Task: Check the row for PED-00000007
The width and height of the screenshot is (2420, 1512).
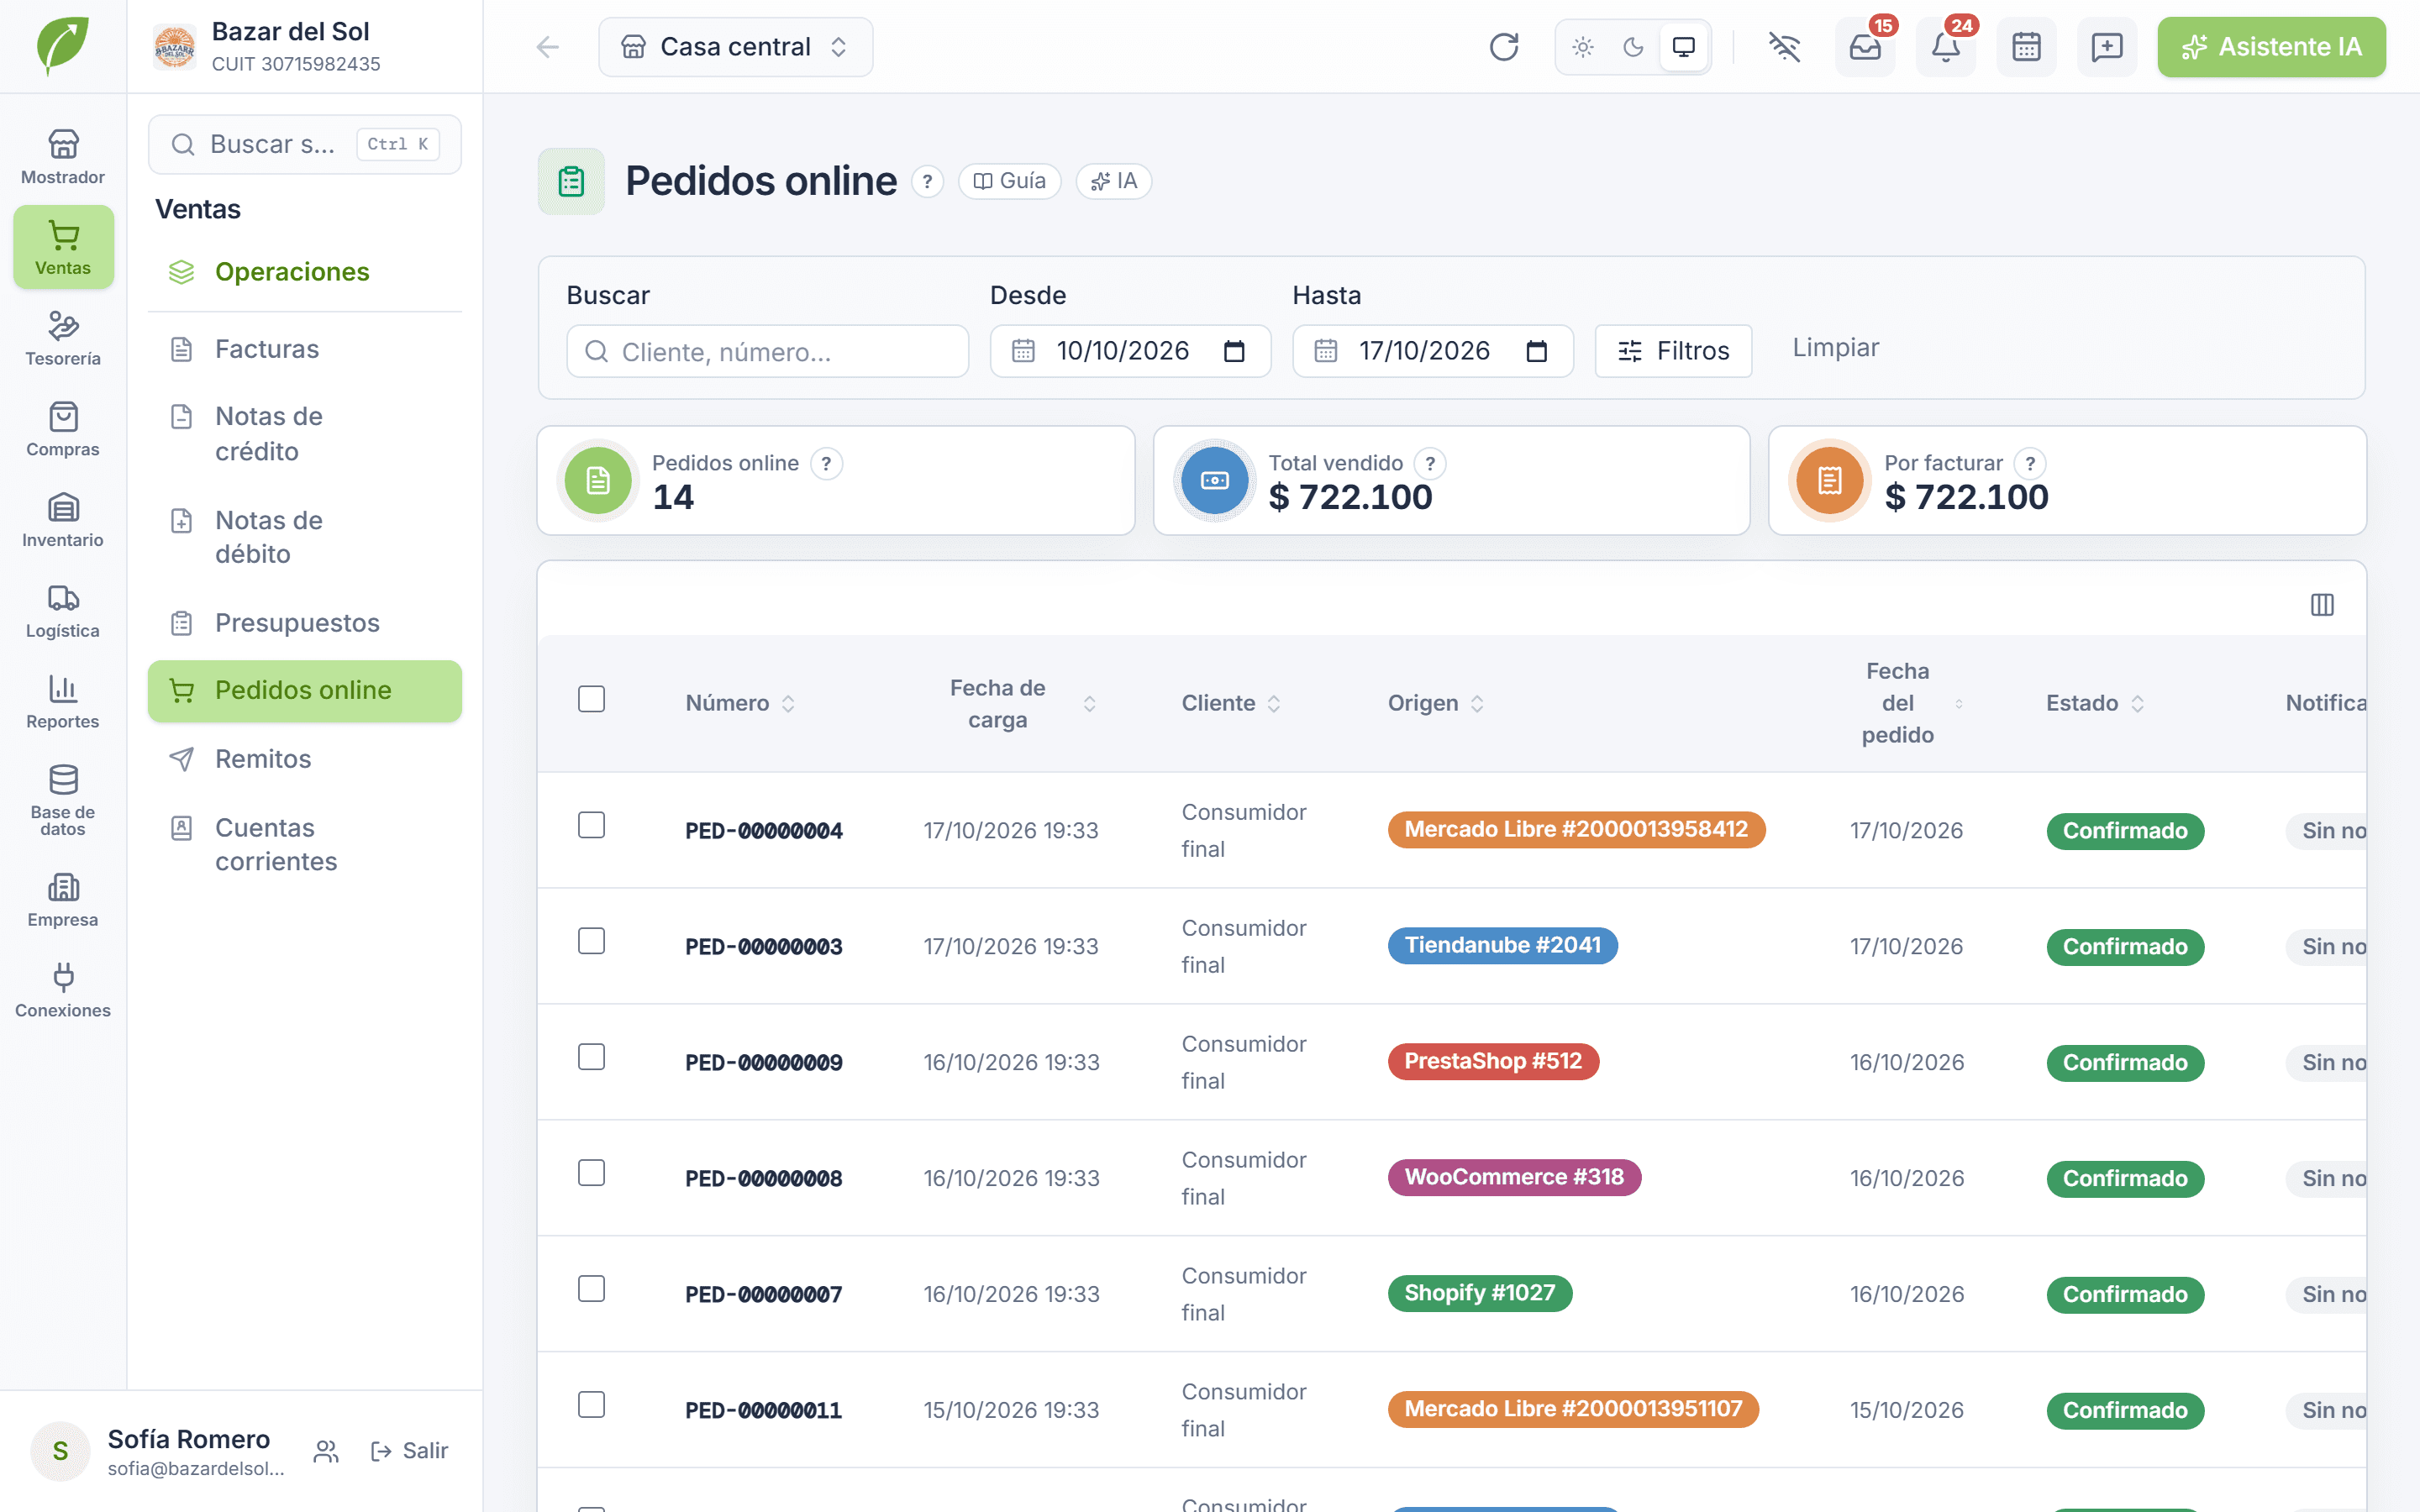Action: tap(592, 1289)
